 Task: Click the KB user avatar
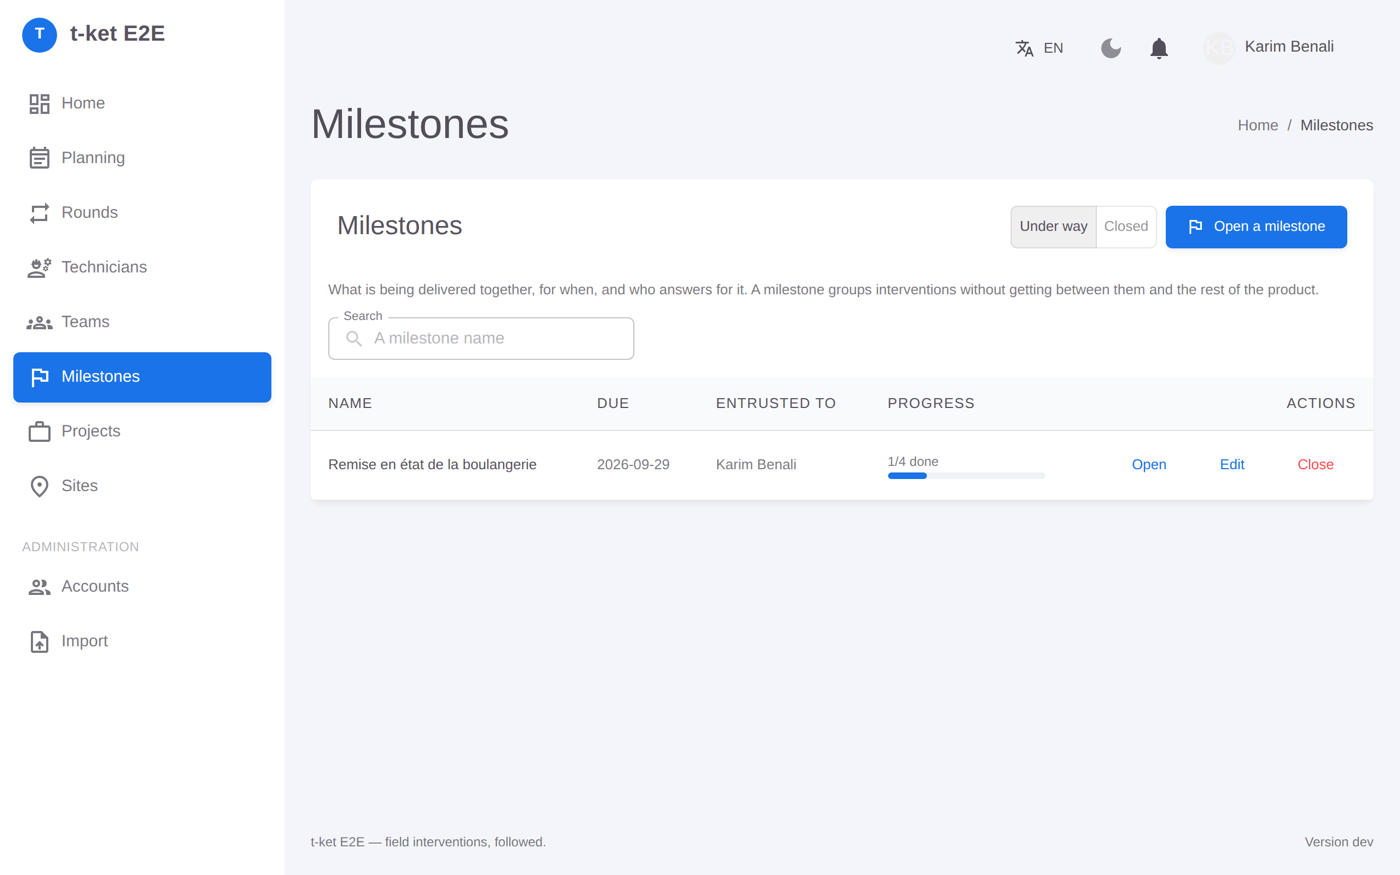click(x=1219, y=47)
